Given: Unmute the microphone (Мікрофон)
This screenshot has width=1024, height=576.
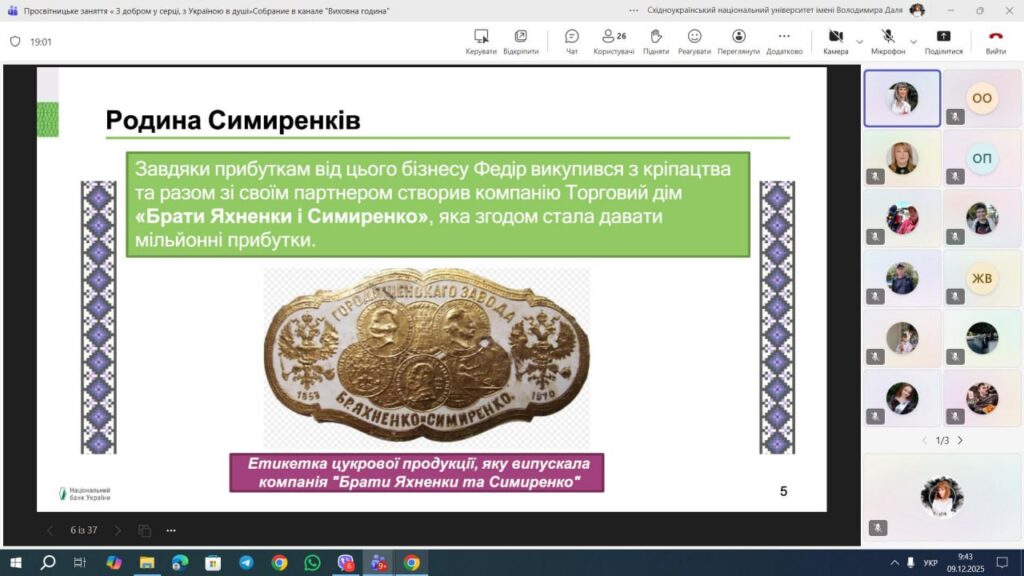Looking at the screenshot, I should (886, 41).
